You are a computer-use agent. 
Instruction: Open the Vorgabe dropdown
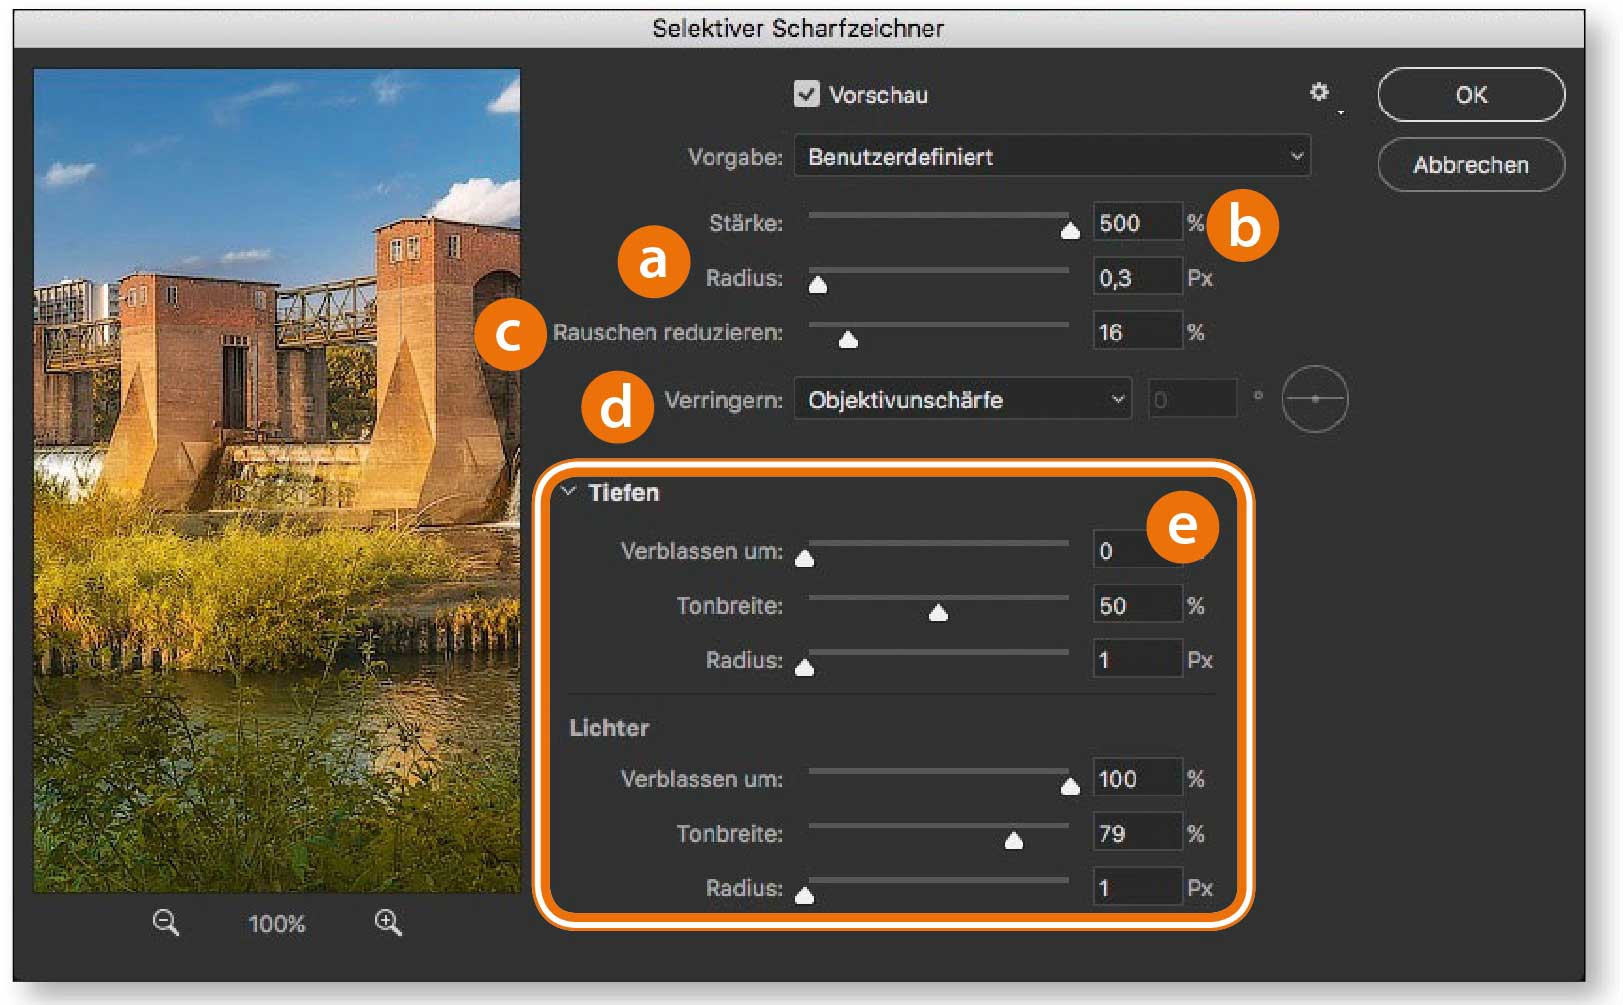pyautogui.click(x=1052, y=157)
